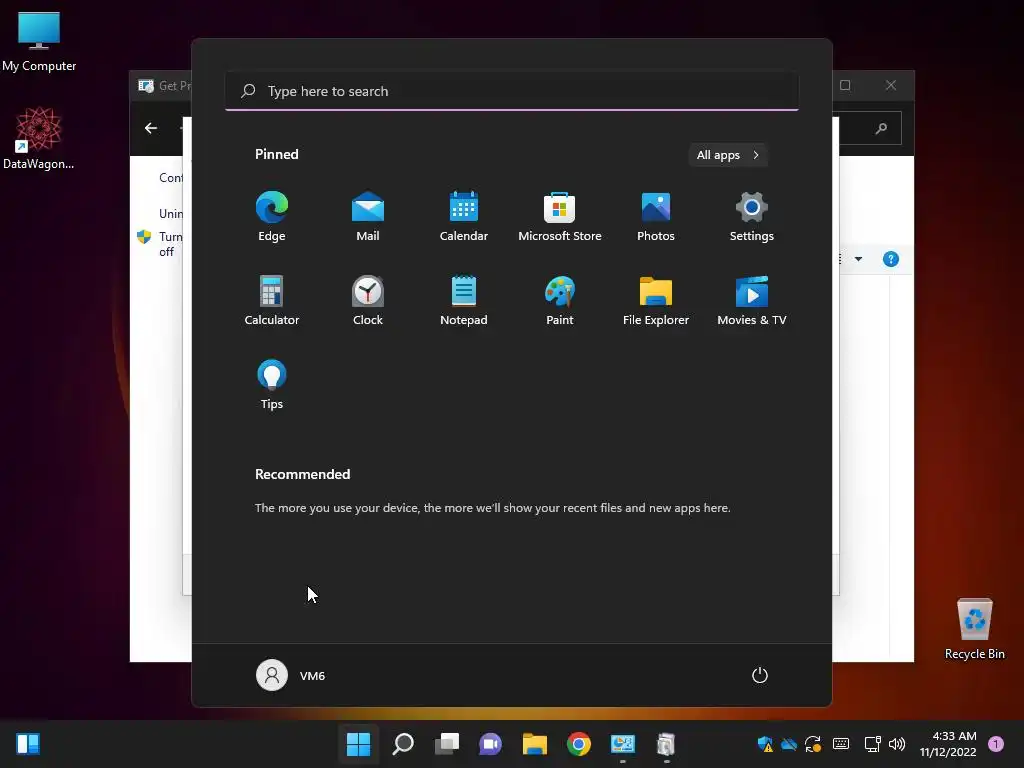
Task: Launch the Photos app
Action: (656, 216)
